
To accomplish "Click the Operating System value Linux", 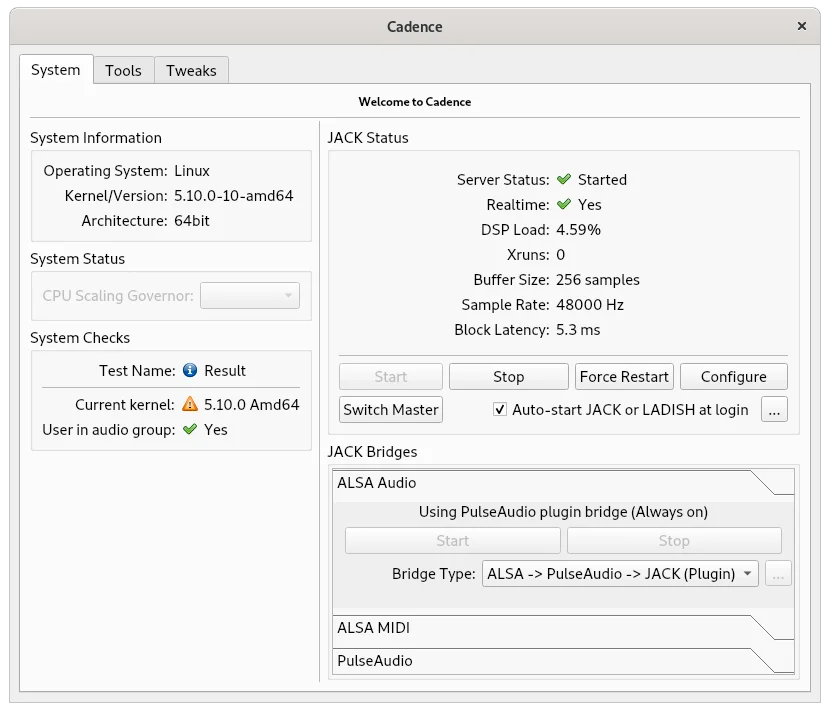I will [x=192, y=170].
